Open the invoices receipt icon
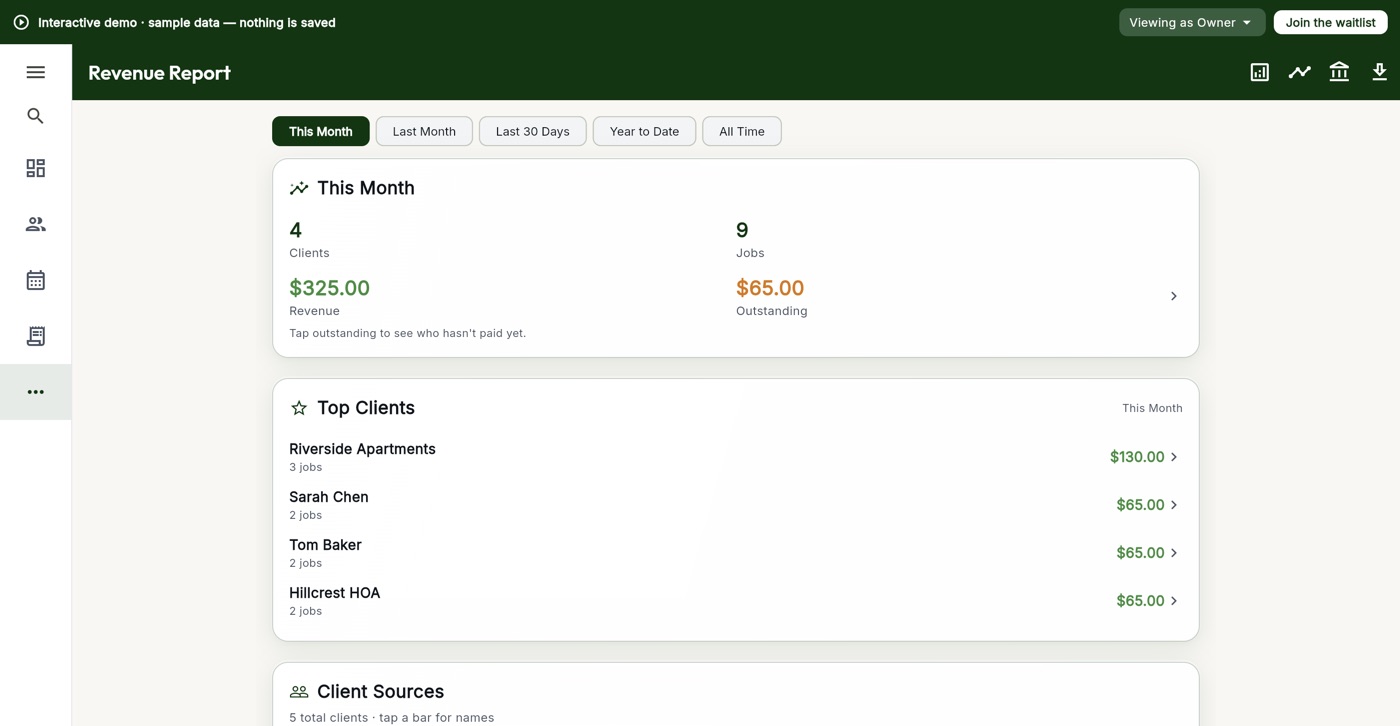The height and width of the screenshot is (726, 1400). coord(35,336)
